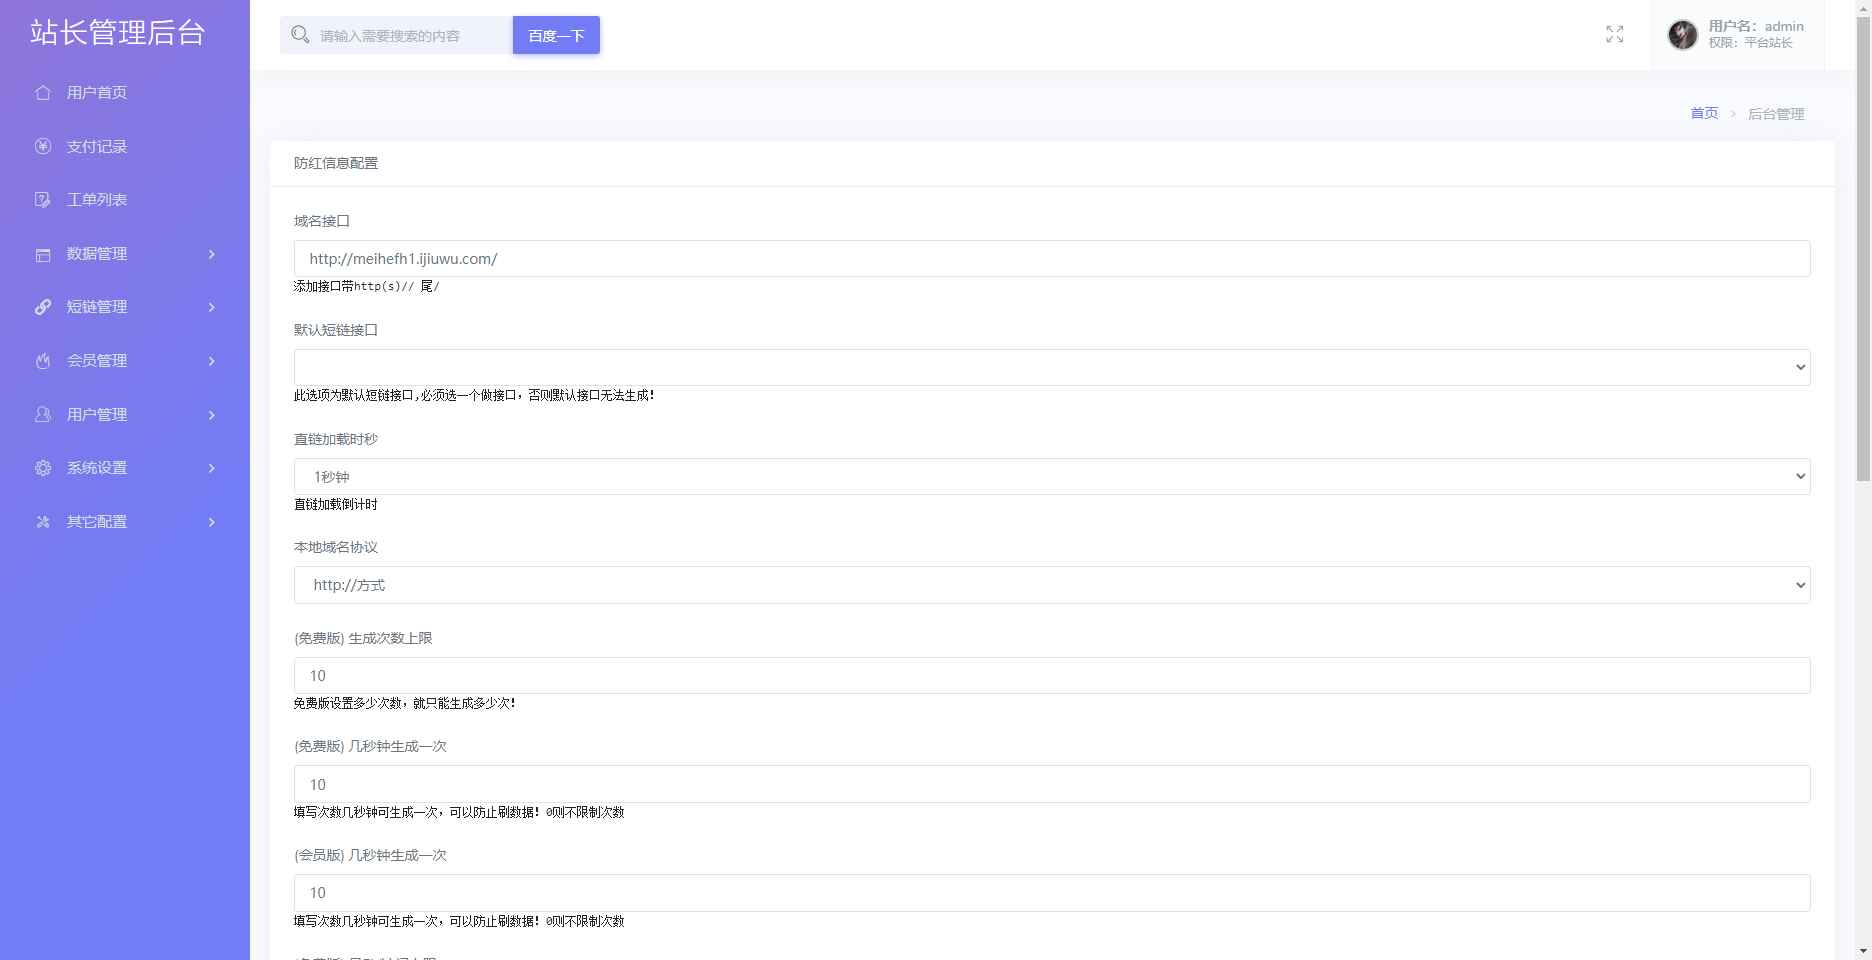The width and height of the screenshot is (1872, 960).
Task: Click the 首页 breadcrumb link
Action: [x=1703, y=114]
